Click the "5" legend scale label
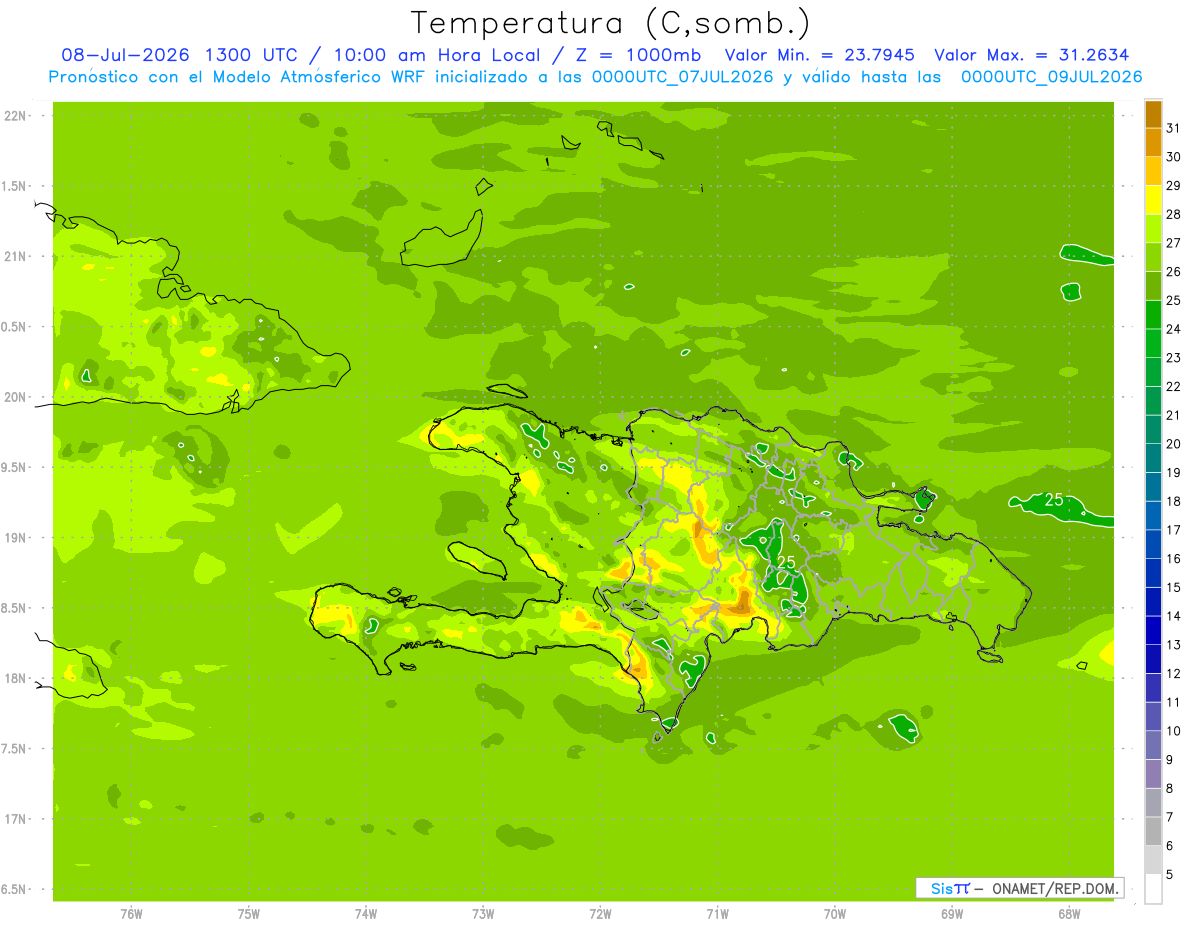 coord(1170,875)
